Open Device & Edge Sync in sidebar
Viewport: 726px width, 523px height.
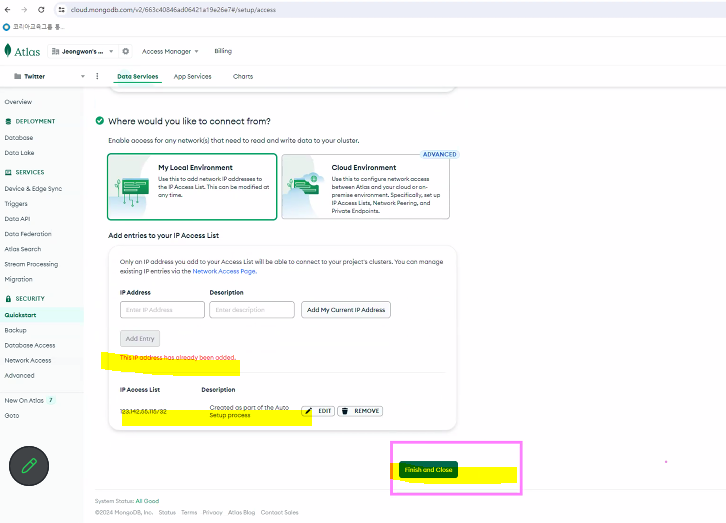pos(33,188)
